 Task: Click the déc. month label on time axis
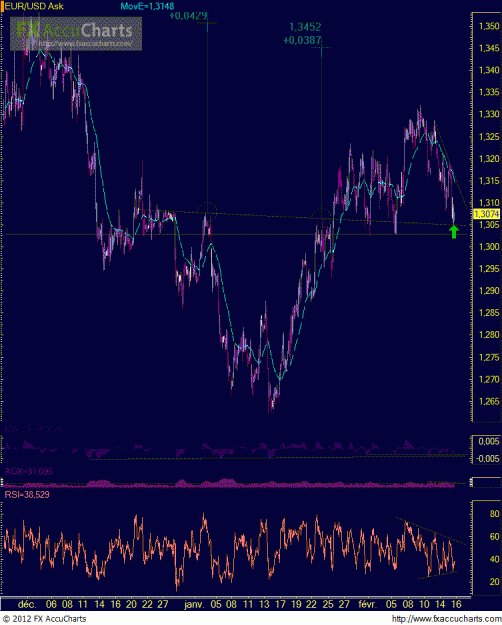click(27, 604)
